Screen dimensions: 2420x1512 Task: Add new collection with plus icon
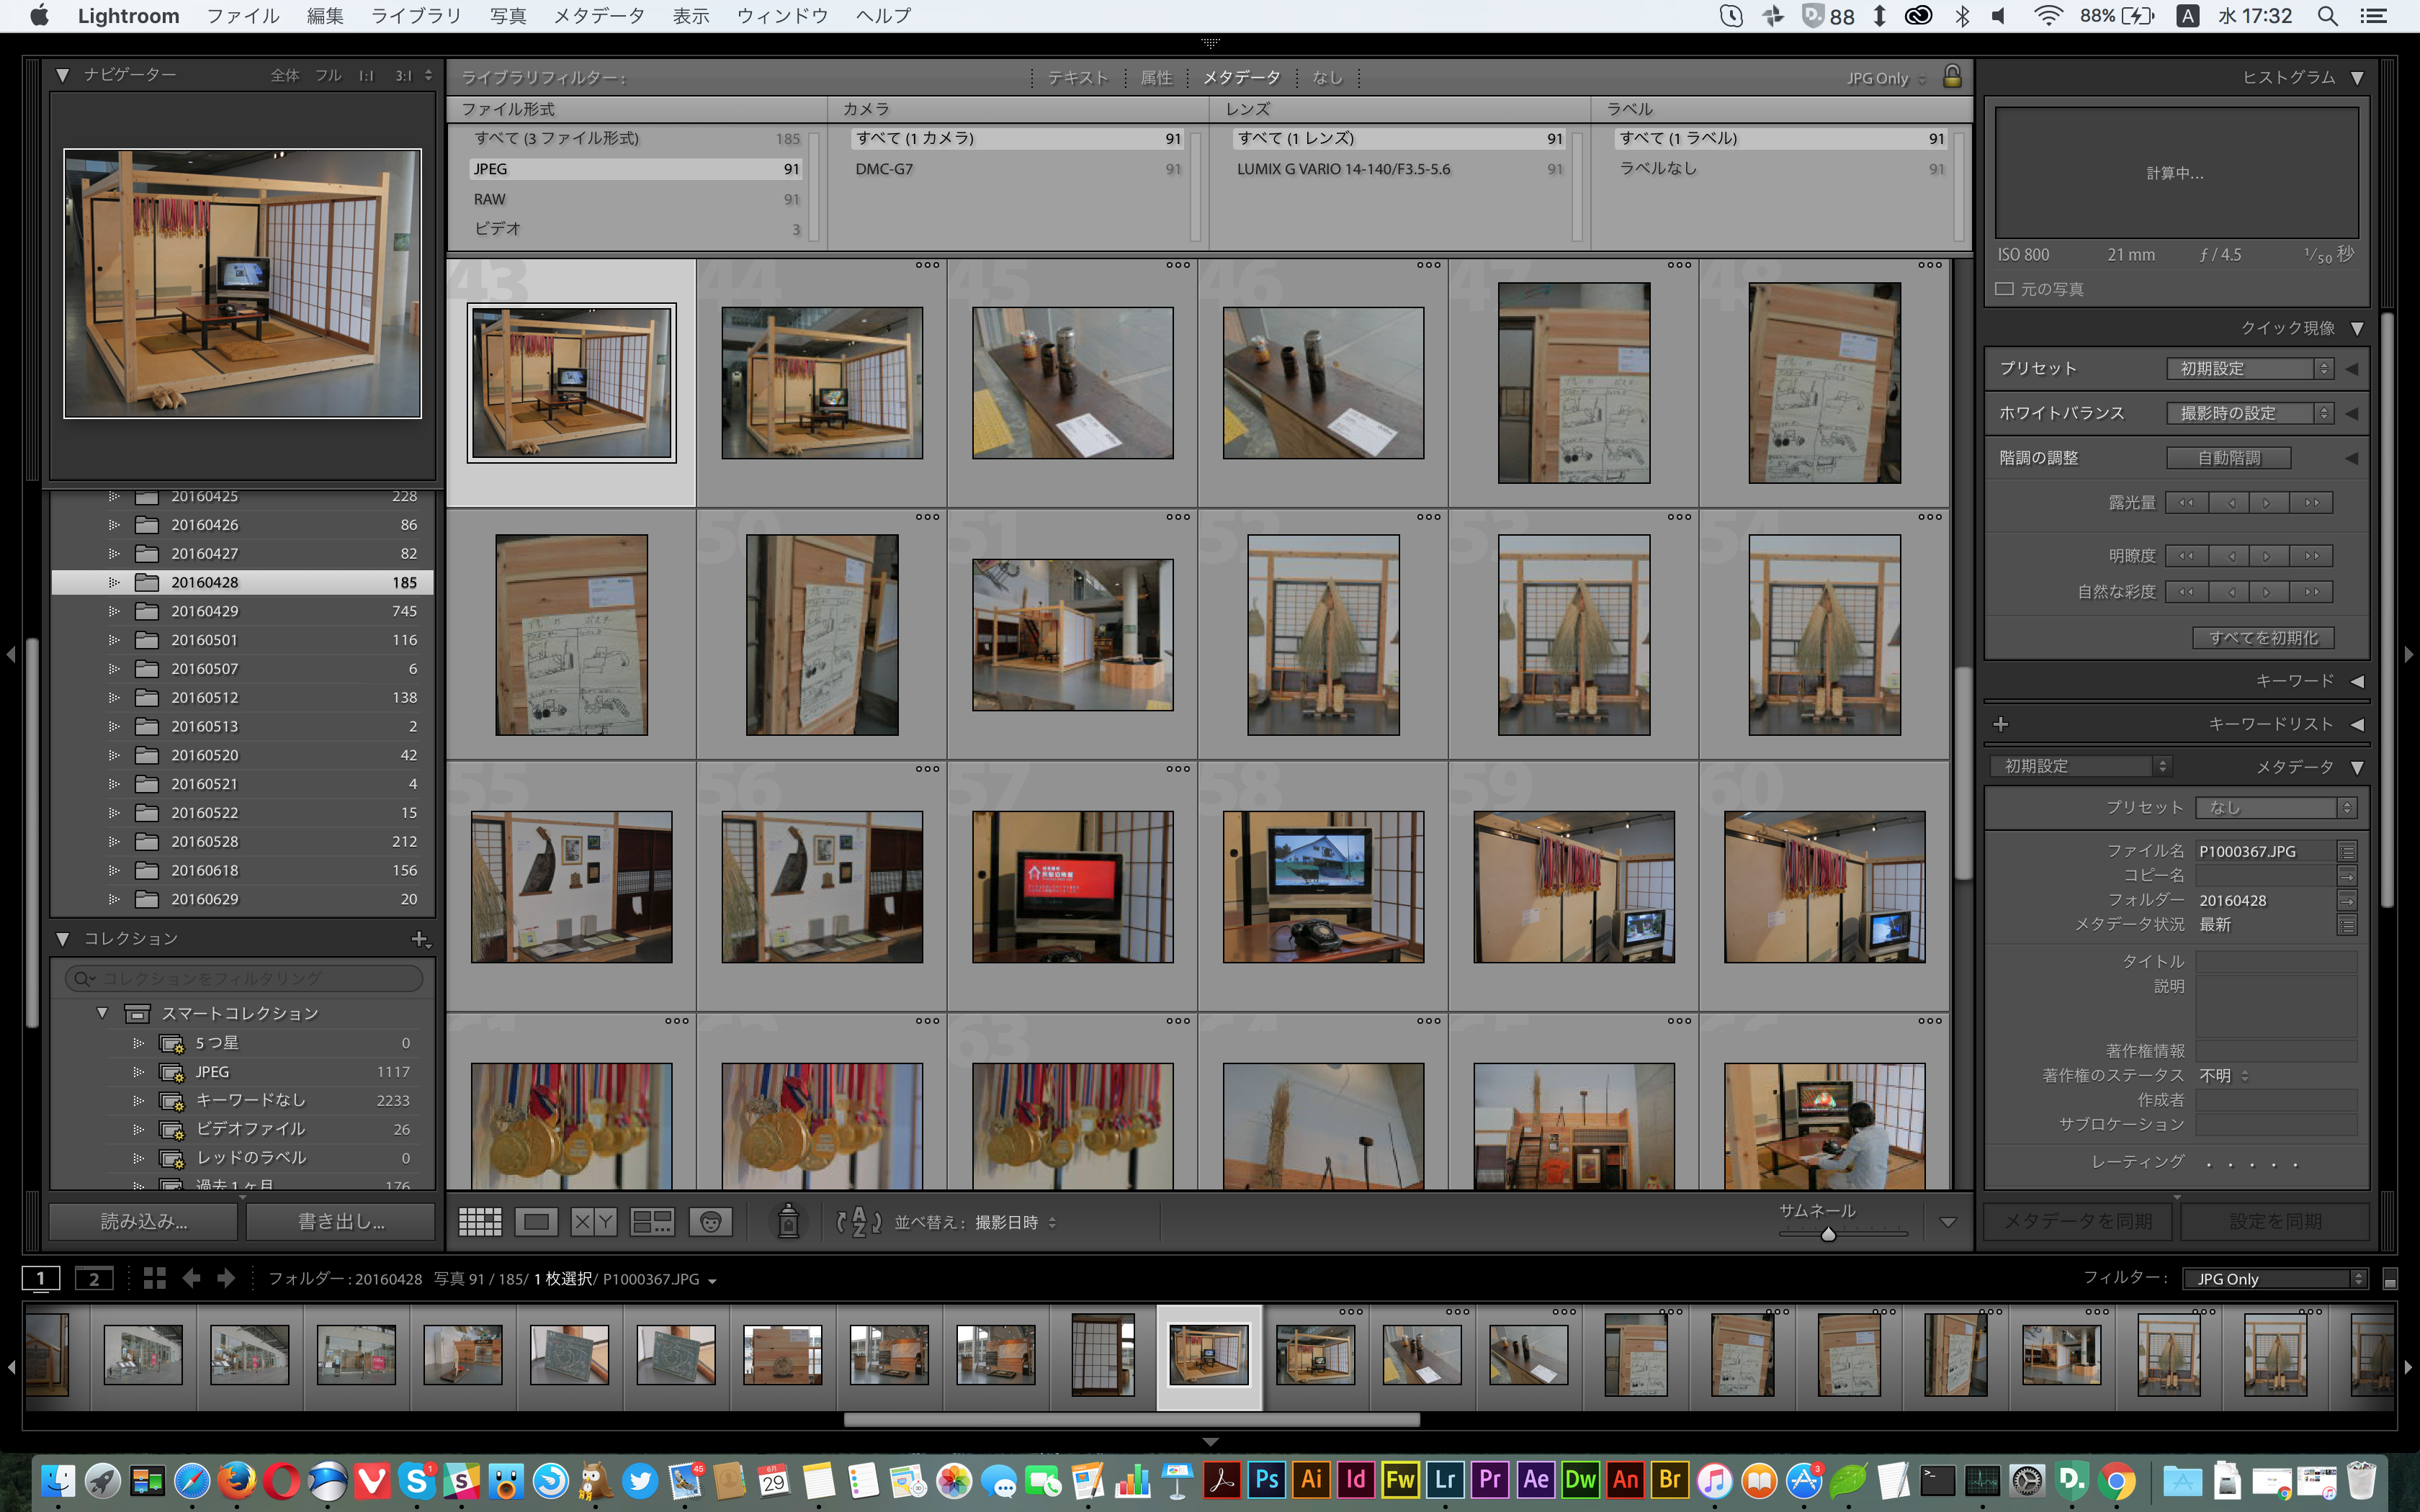(x=419, y=938)
